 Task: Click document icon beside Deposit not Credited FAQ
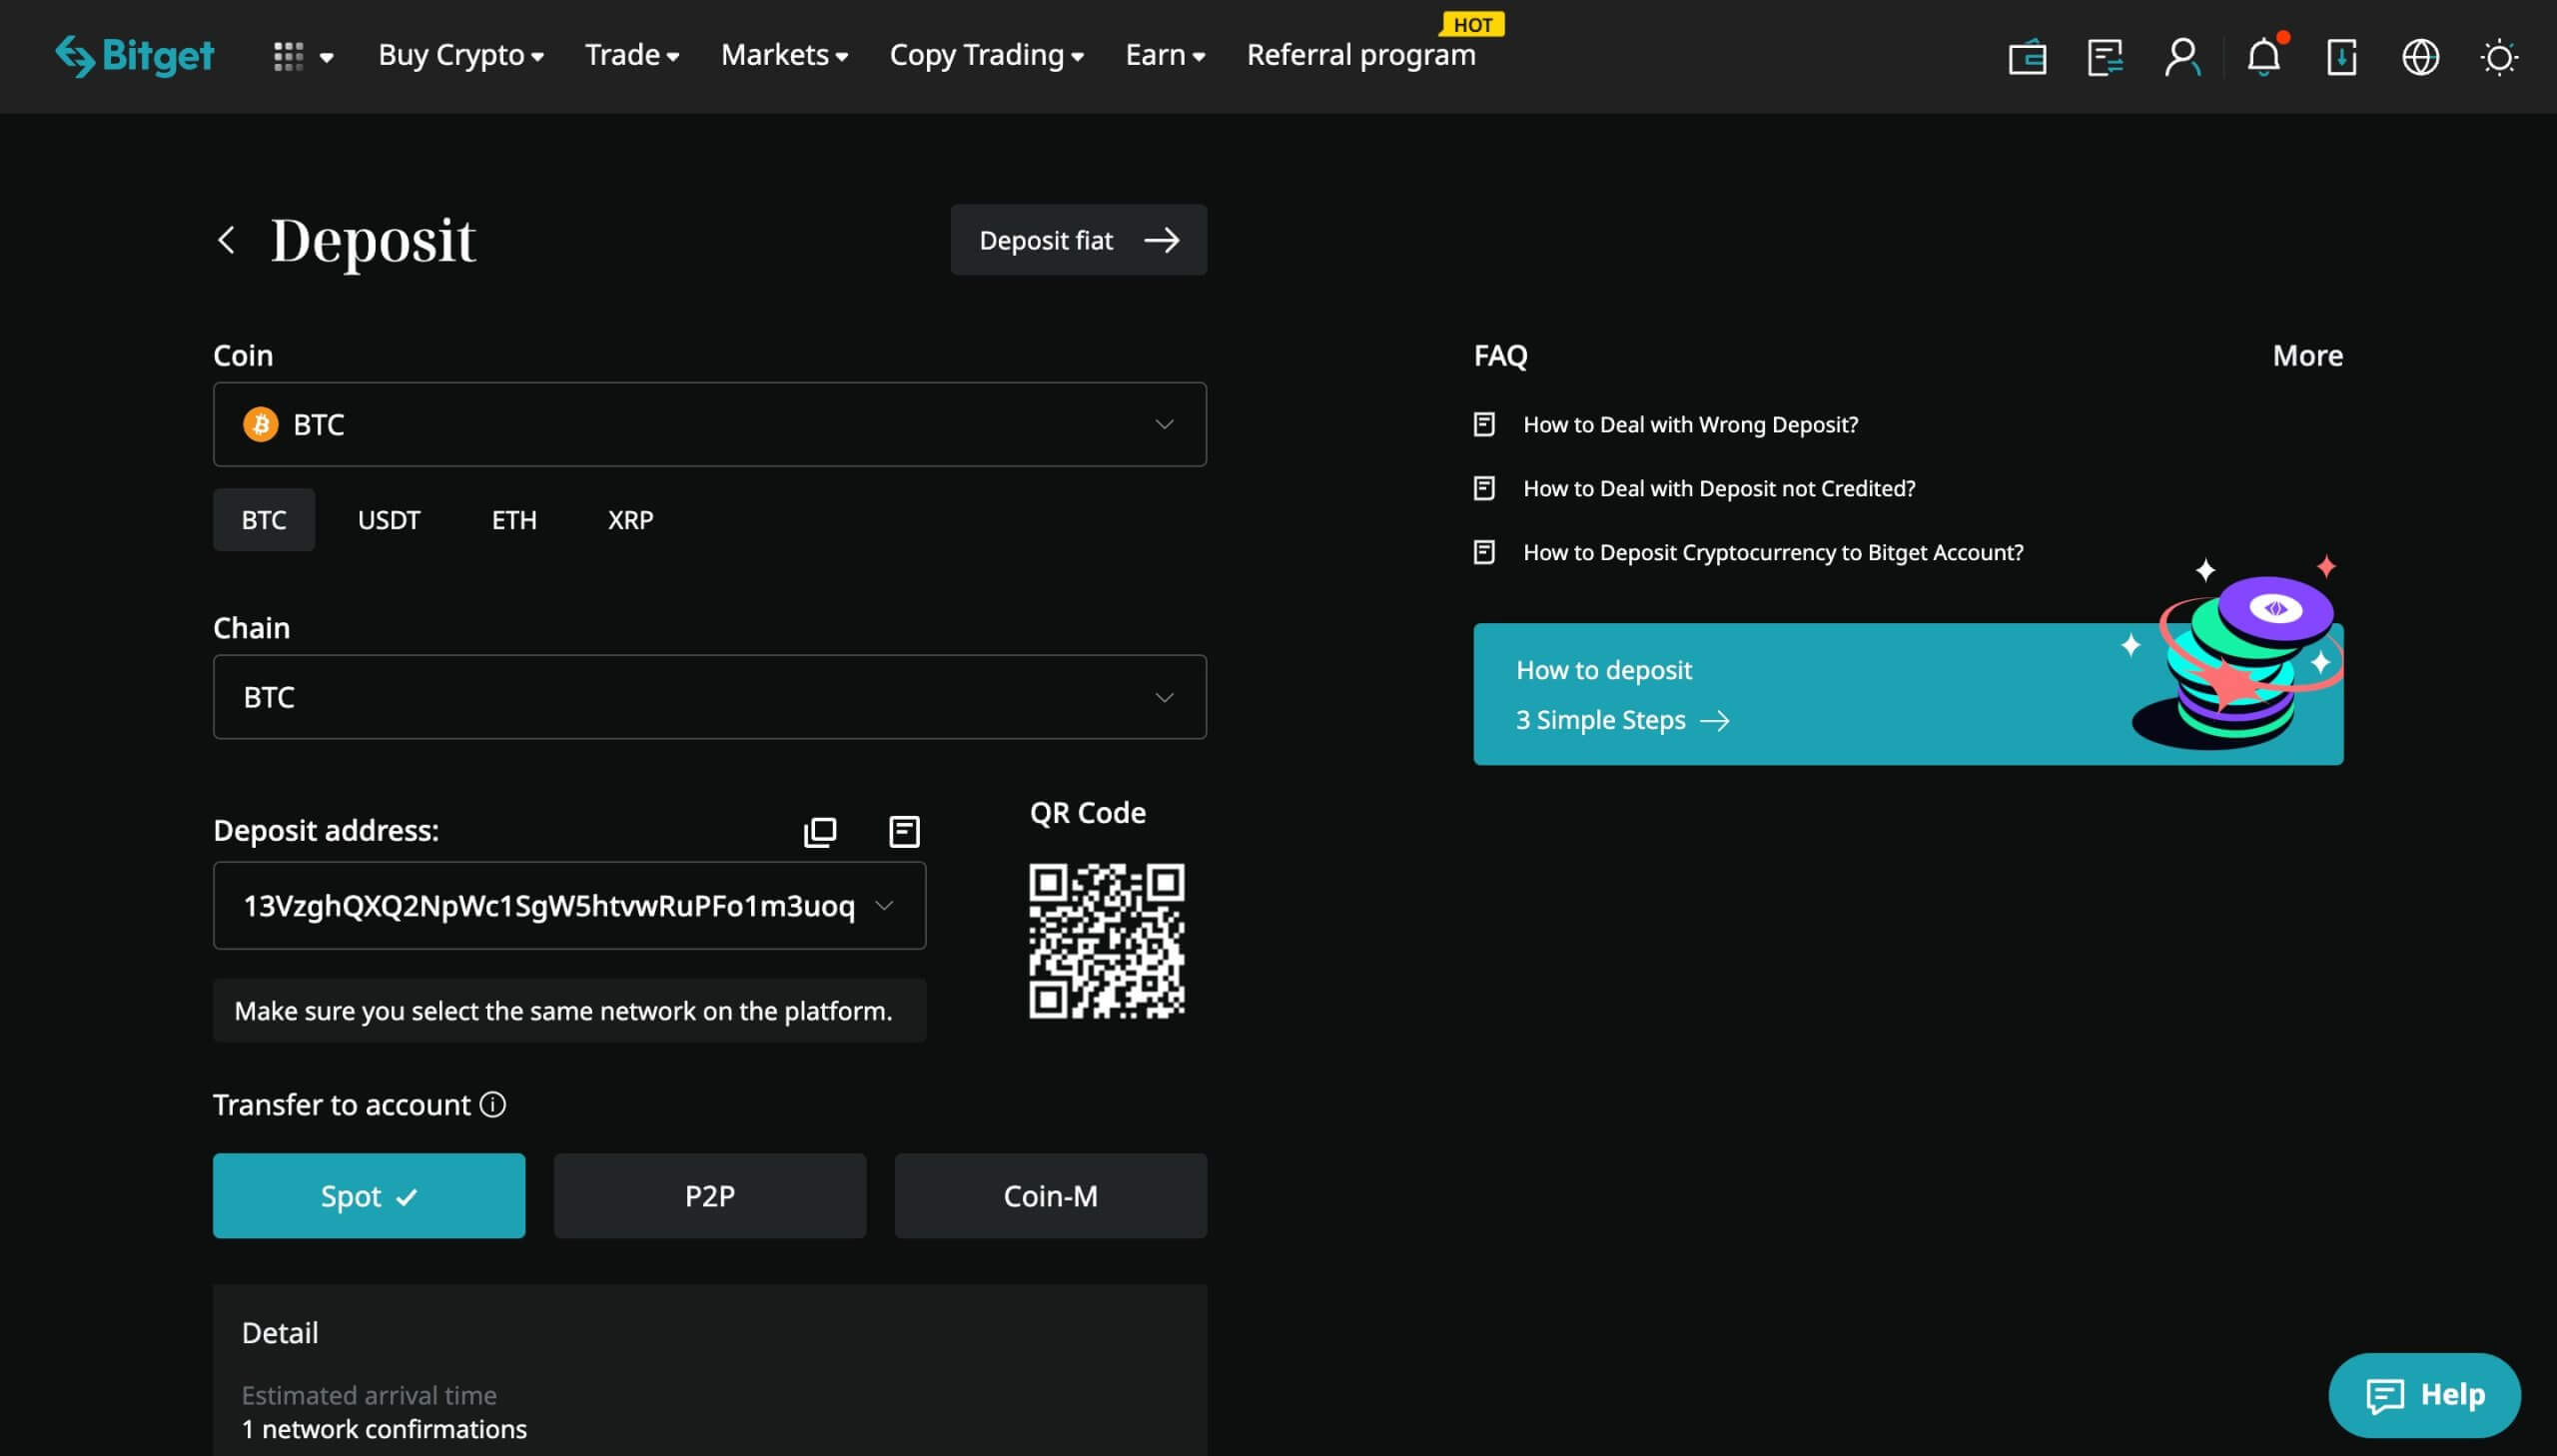coord(1484,488)
